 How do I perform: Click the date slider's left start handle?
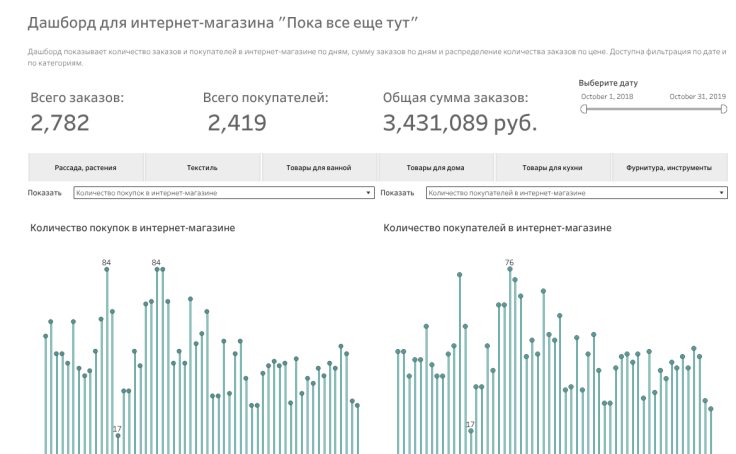tap(582, 109)
